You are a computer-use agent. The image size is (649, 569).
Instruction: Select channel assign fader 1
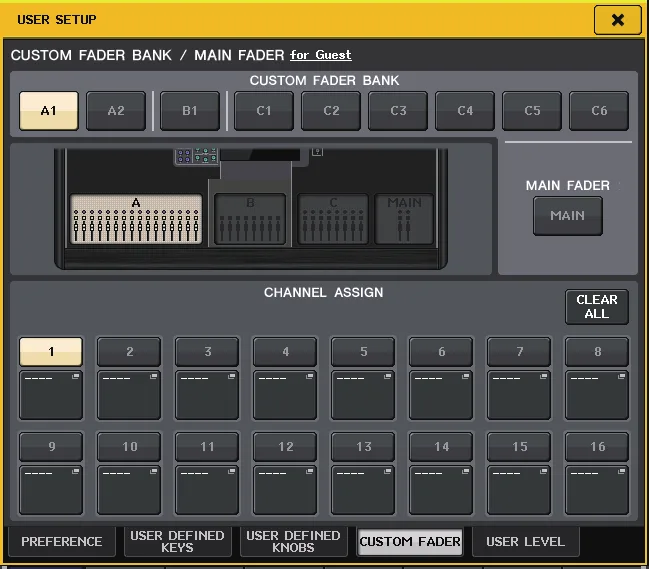coord(51,352)
